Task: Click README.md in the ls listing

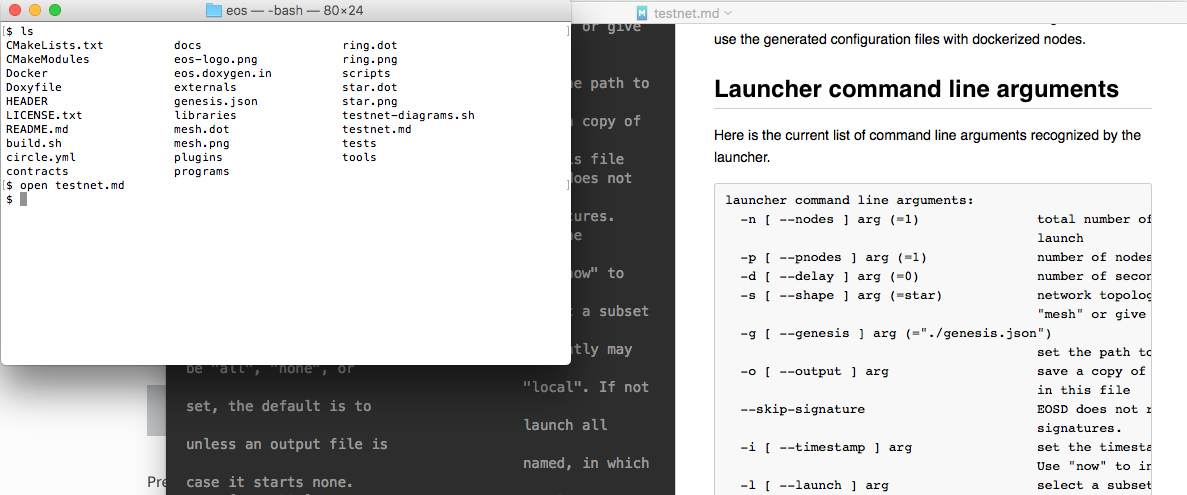Action: coord(37,129)
